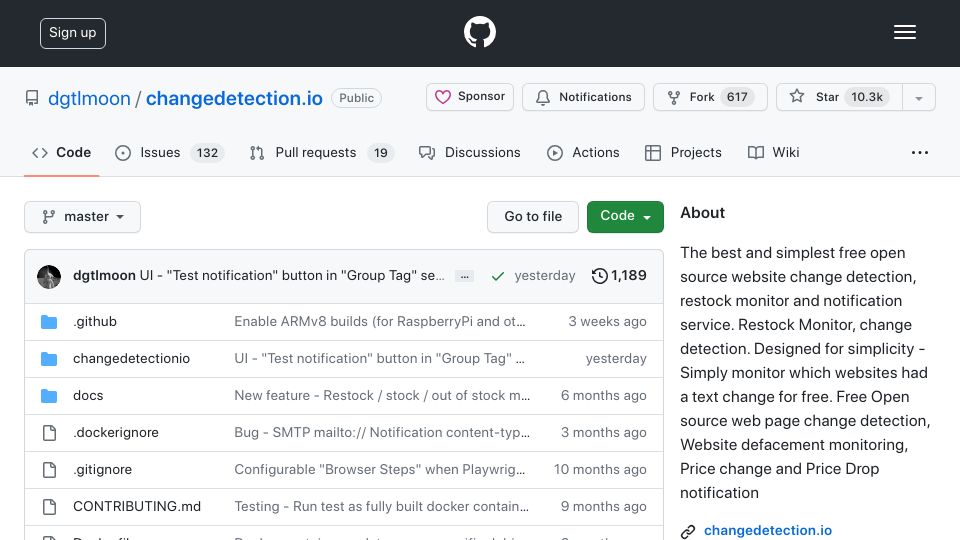This screenshot has width=960, height=540.
Task: Click the GitHub octocat logo
Action: pyautogui.click(x=479, y=32)
